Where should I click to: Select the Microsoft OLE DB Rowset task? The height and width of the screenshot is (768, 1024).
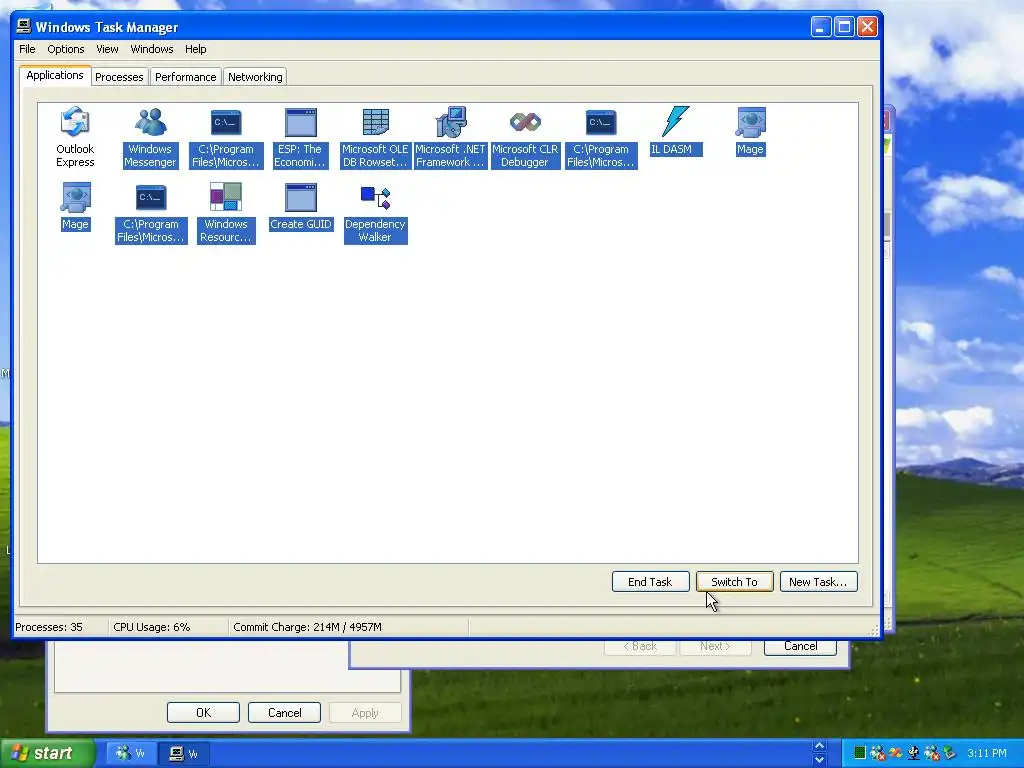point(375,138)
